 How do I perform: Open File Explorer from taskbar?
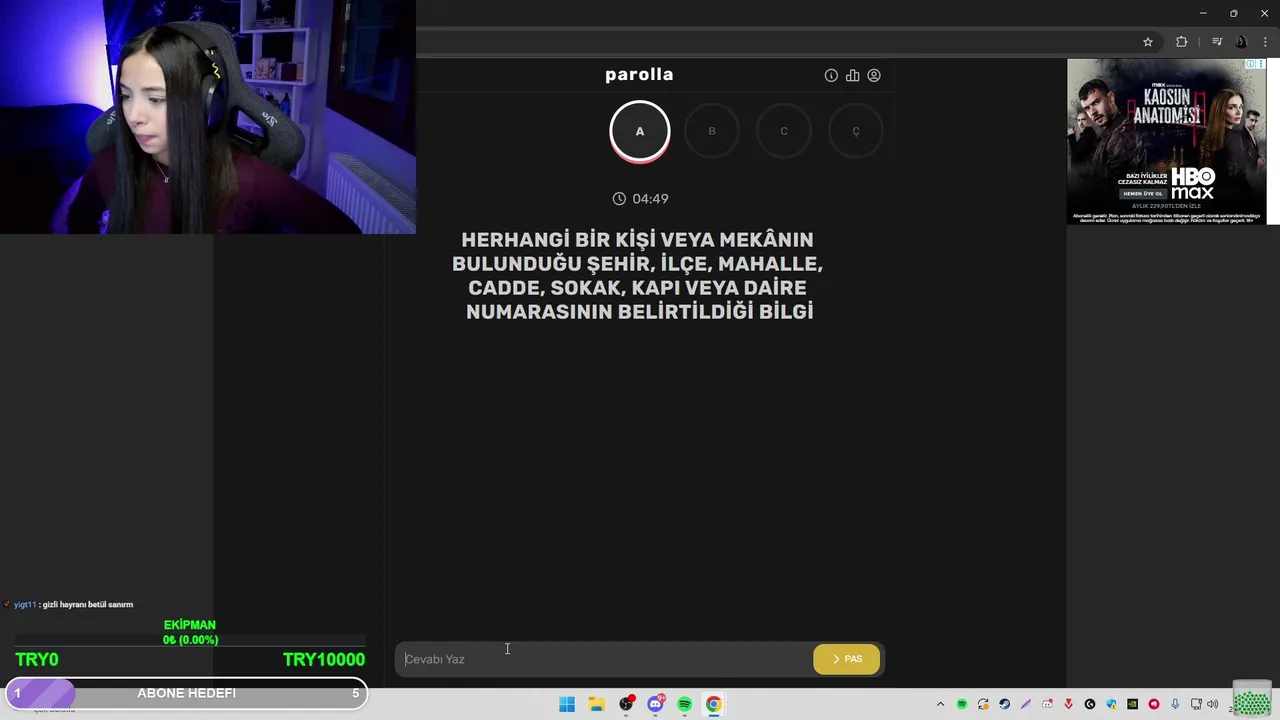596,704
